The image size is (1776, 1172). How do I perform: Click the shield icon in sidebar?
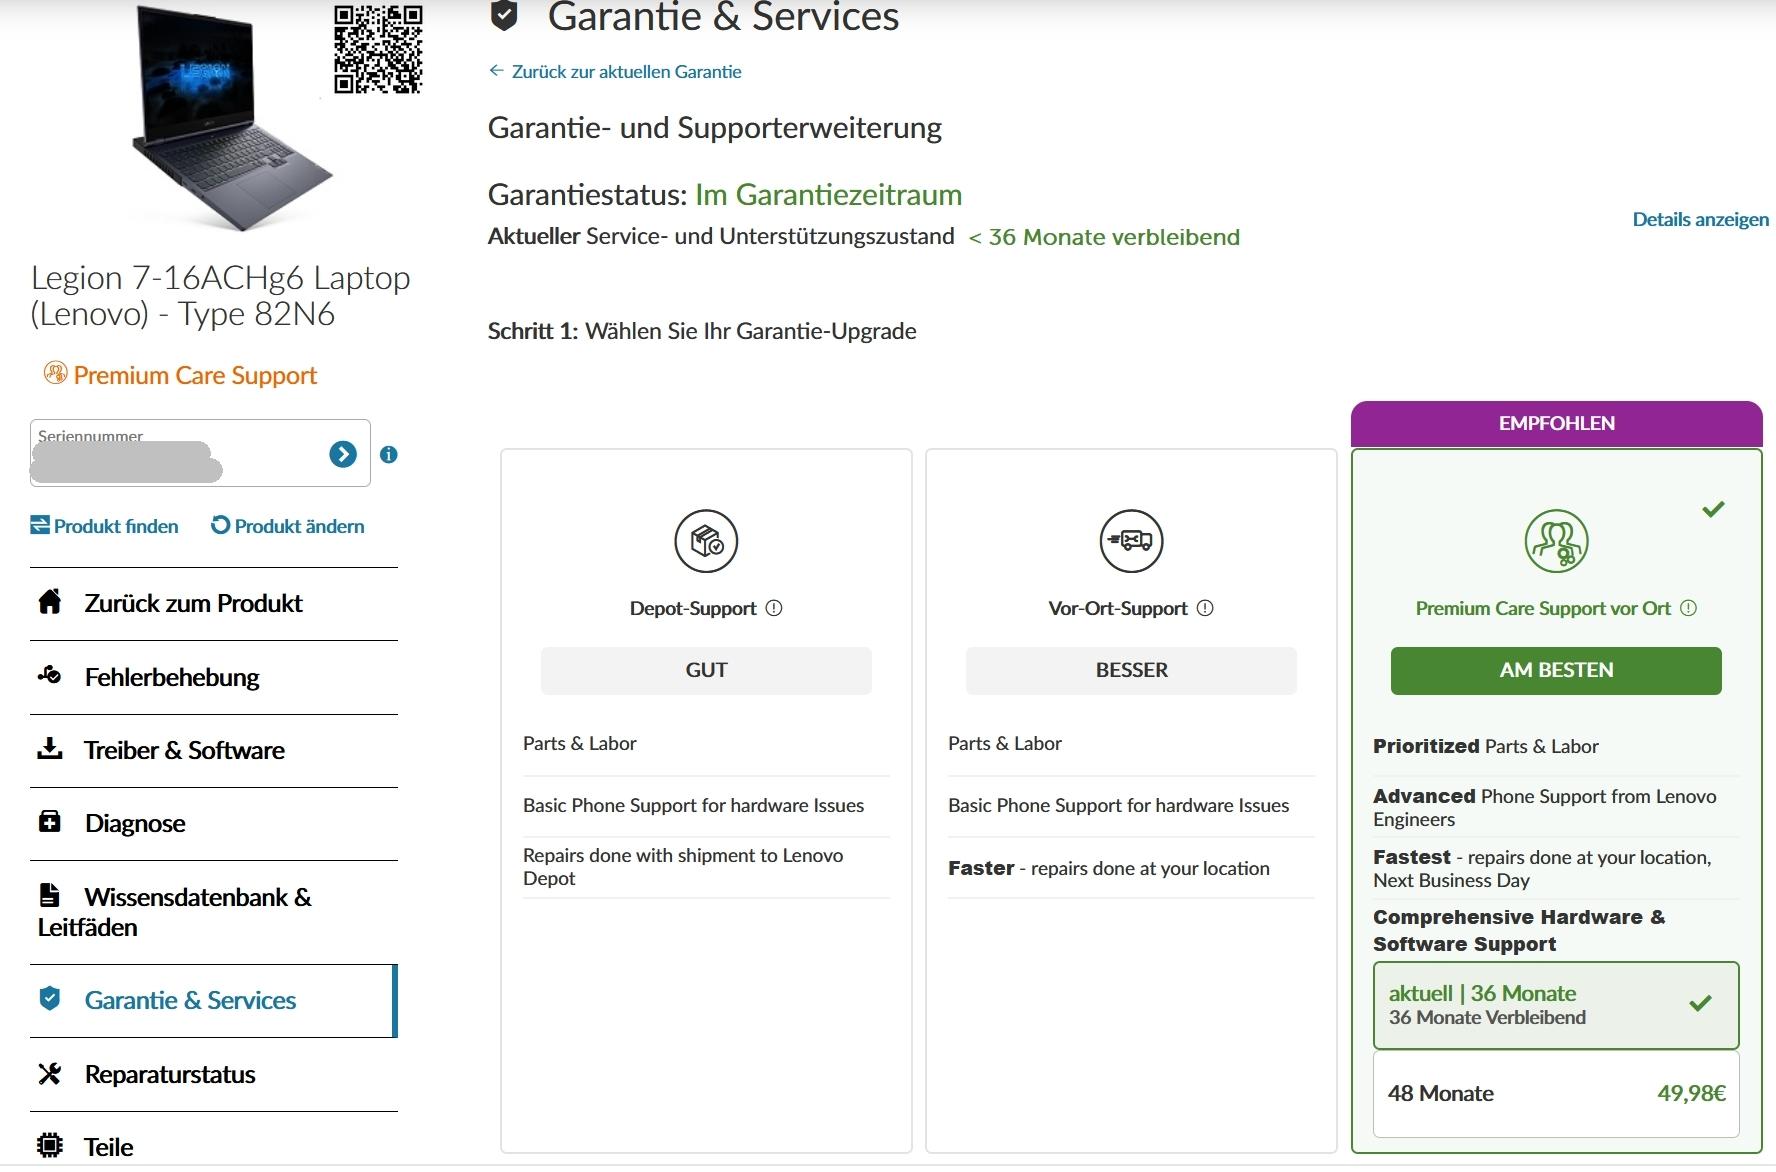click(x=49, y=998)
